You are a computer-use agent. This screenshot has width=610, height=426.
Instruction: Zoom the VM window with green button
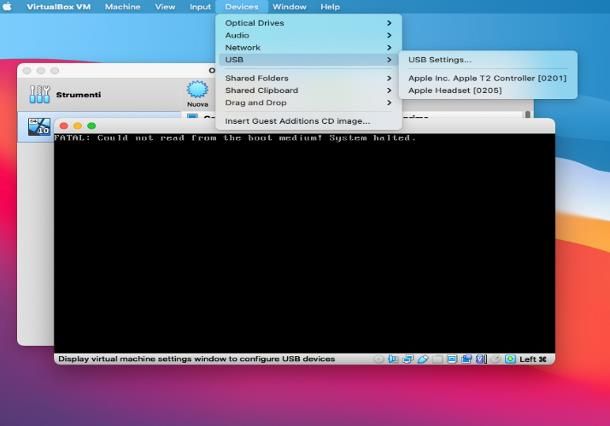pyautogui.click(x=92, y=126)
